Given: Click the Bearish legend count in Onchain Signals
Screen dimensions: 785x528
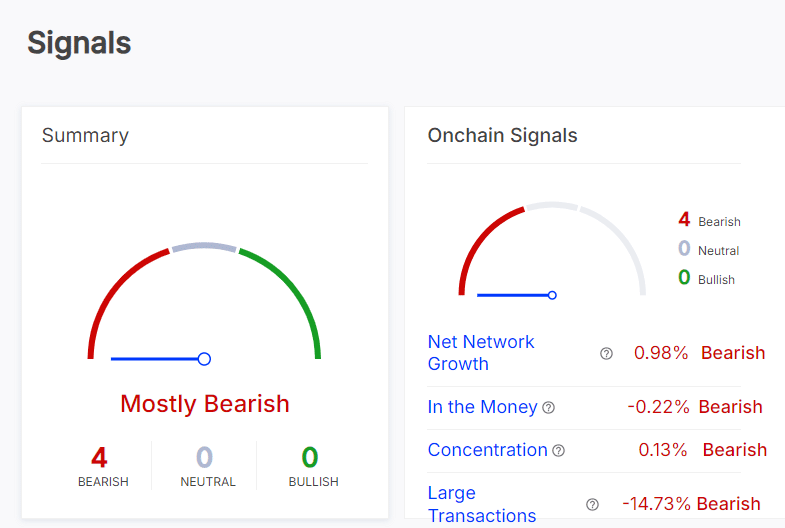Looking at the screenshot, I should pos(684,220).
